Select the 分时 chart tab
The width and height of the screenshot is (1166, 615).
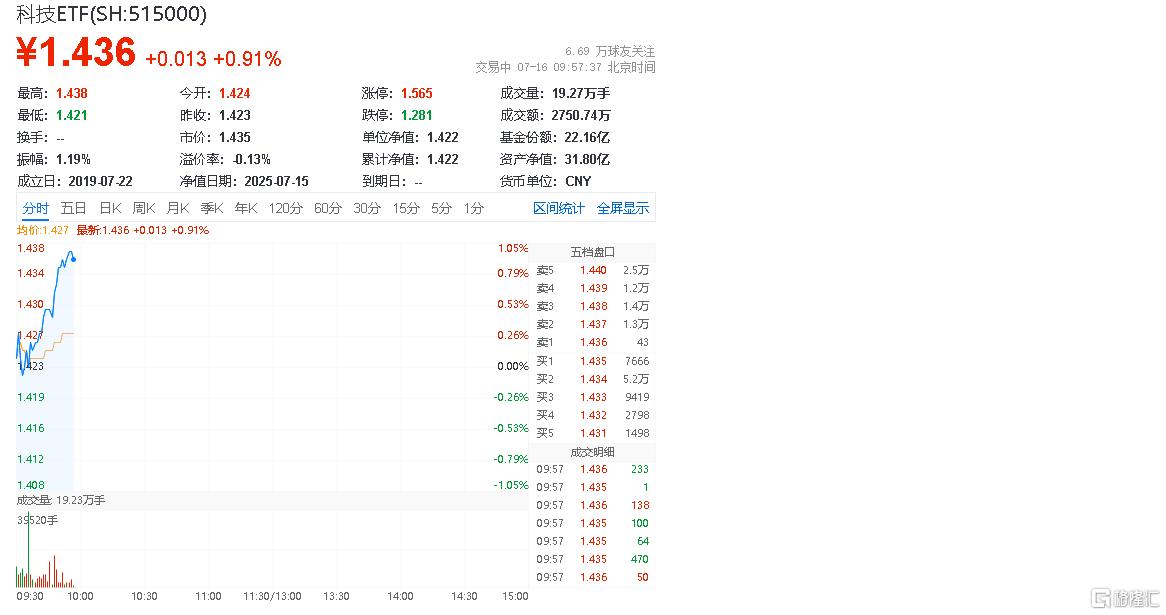pyautogui.click(x=35, y=208)
